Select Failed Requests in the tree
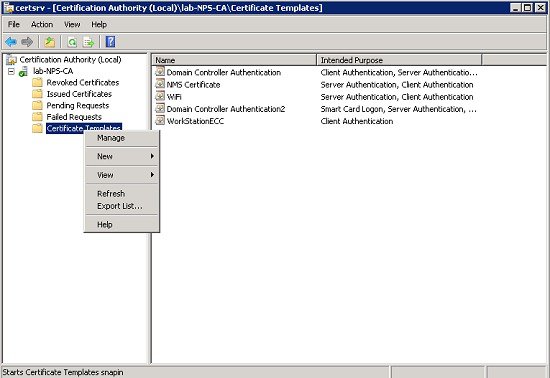This screenshot has height=378, width=550. coord(74,117)
